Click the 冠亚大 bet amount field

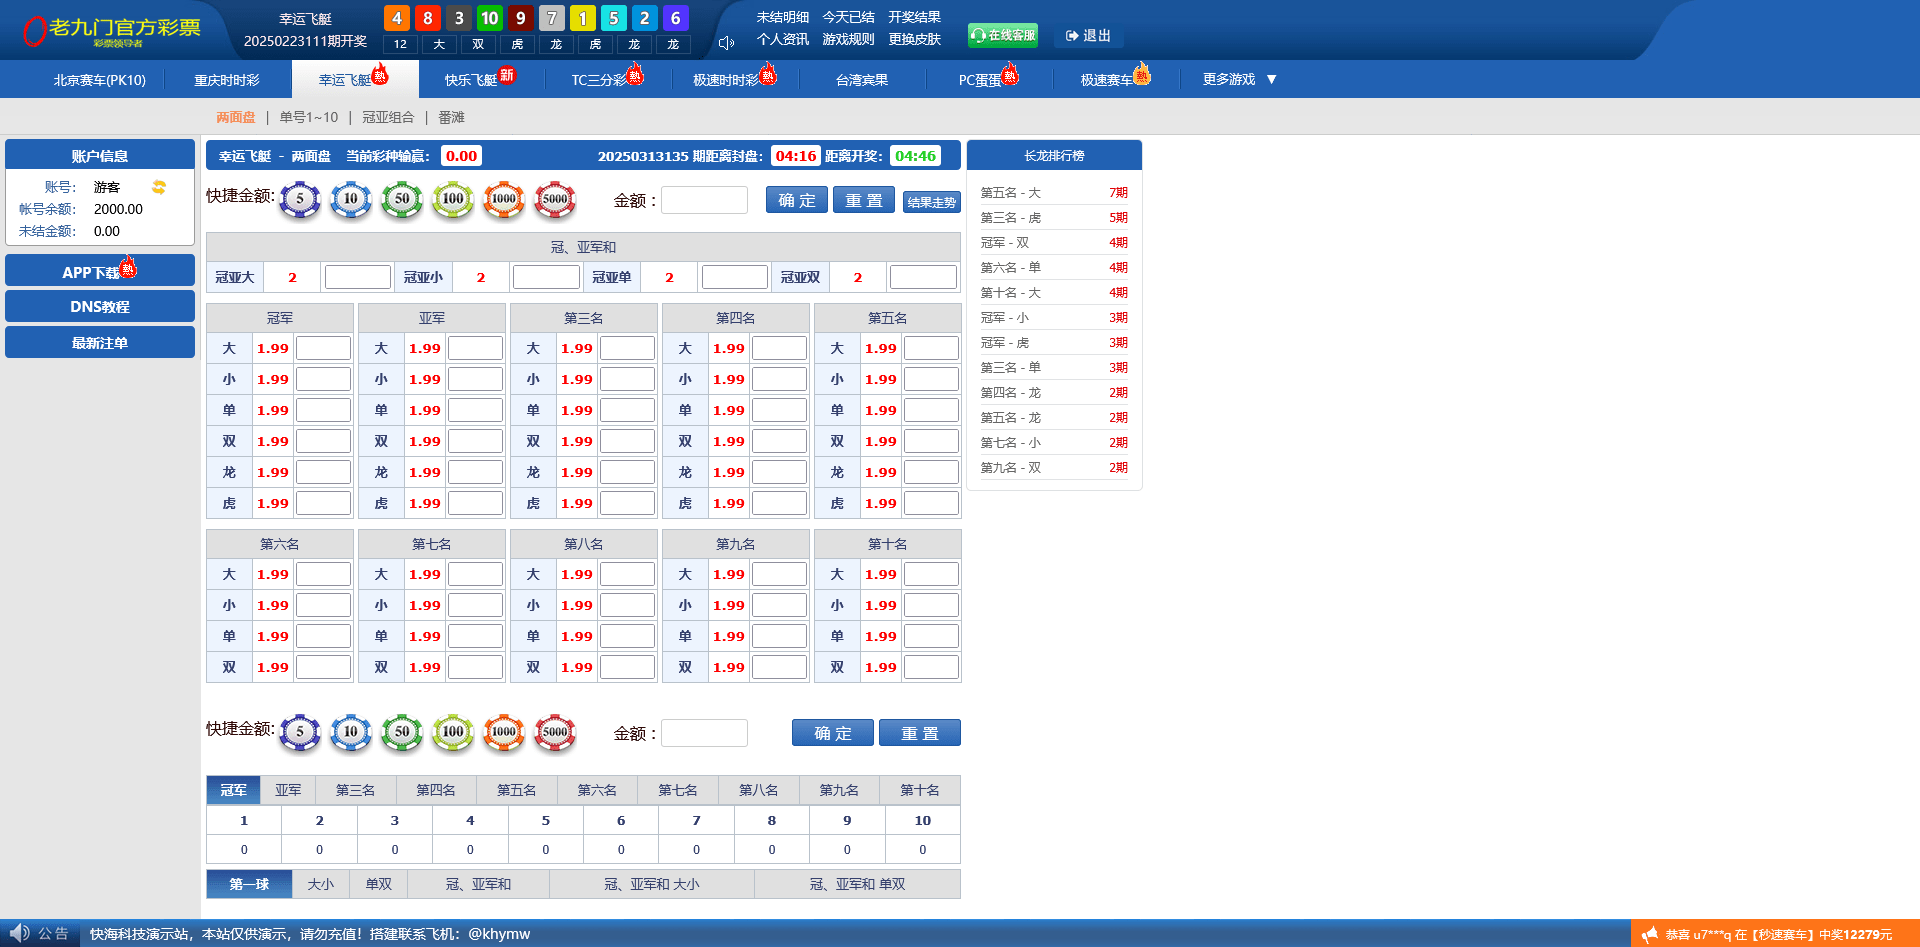click(x=357, y=277)
